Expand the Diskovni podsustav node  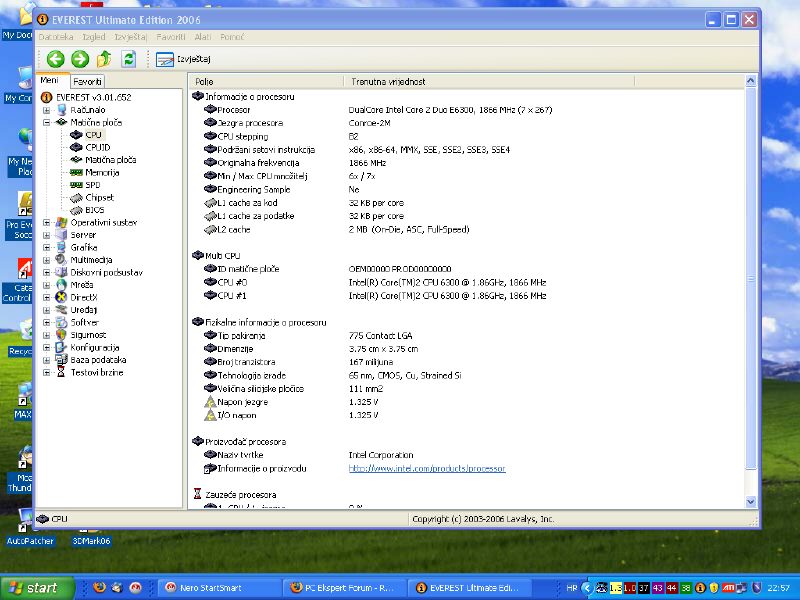click(46, 272)
